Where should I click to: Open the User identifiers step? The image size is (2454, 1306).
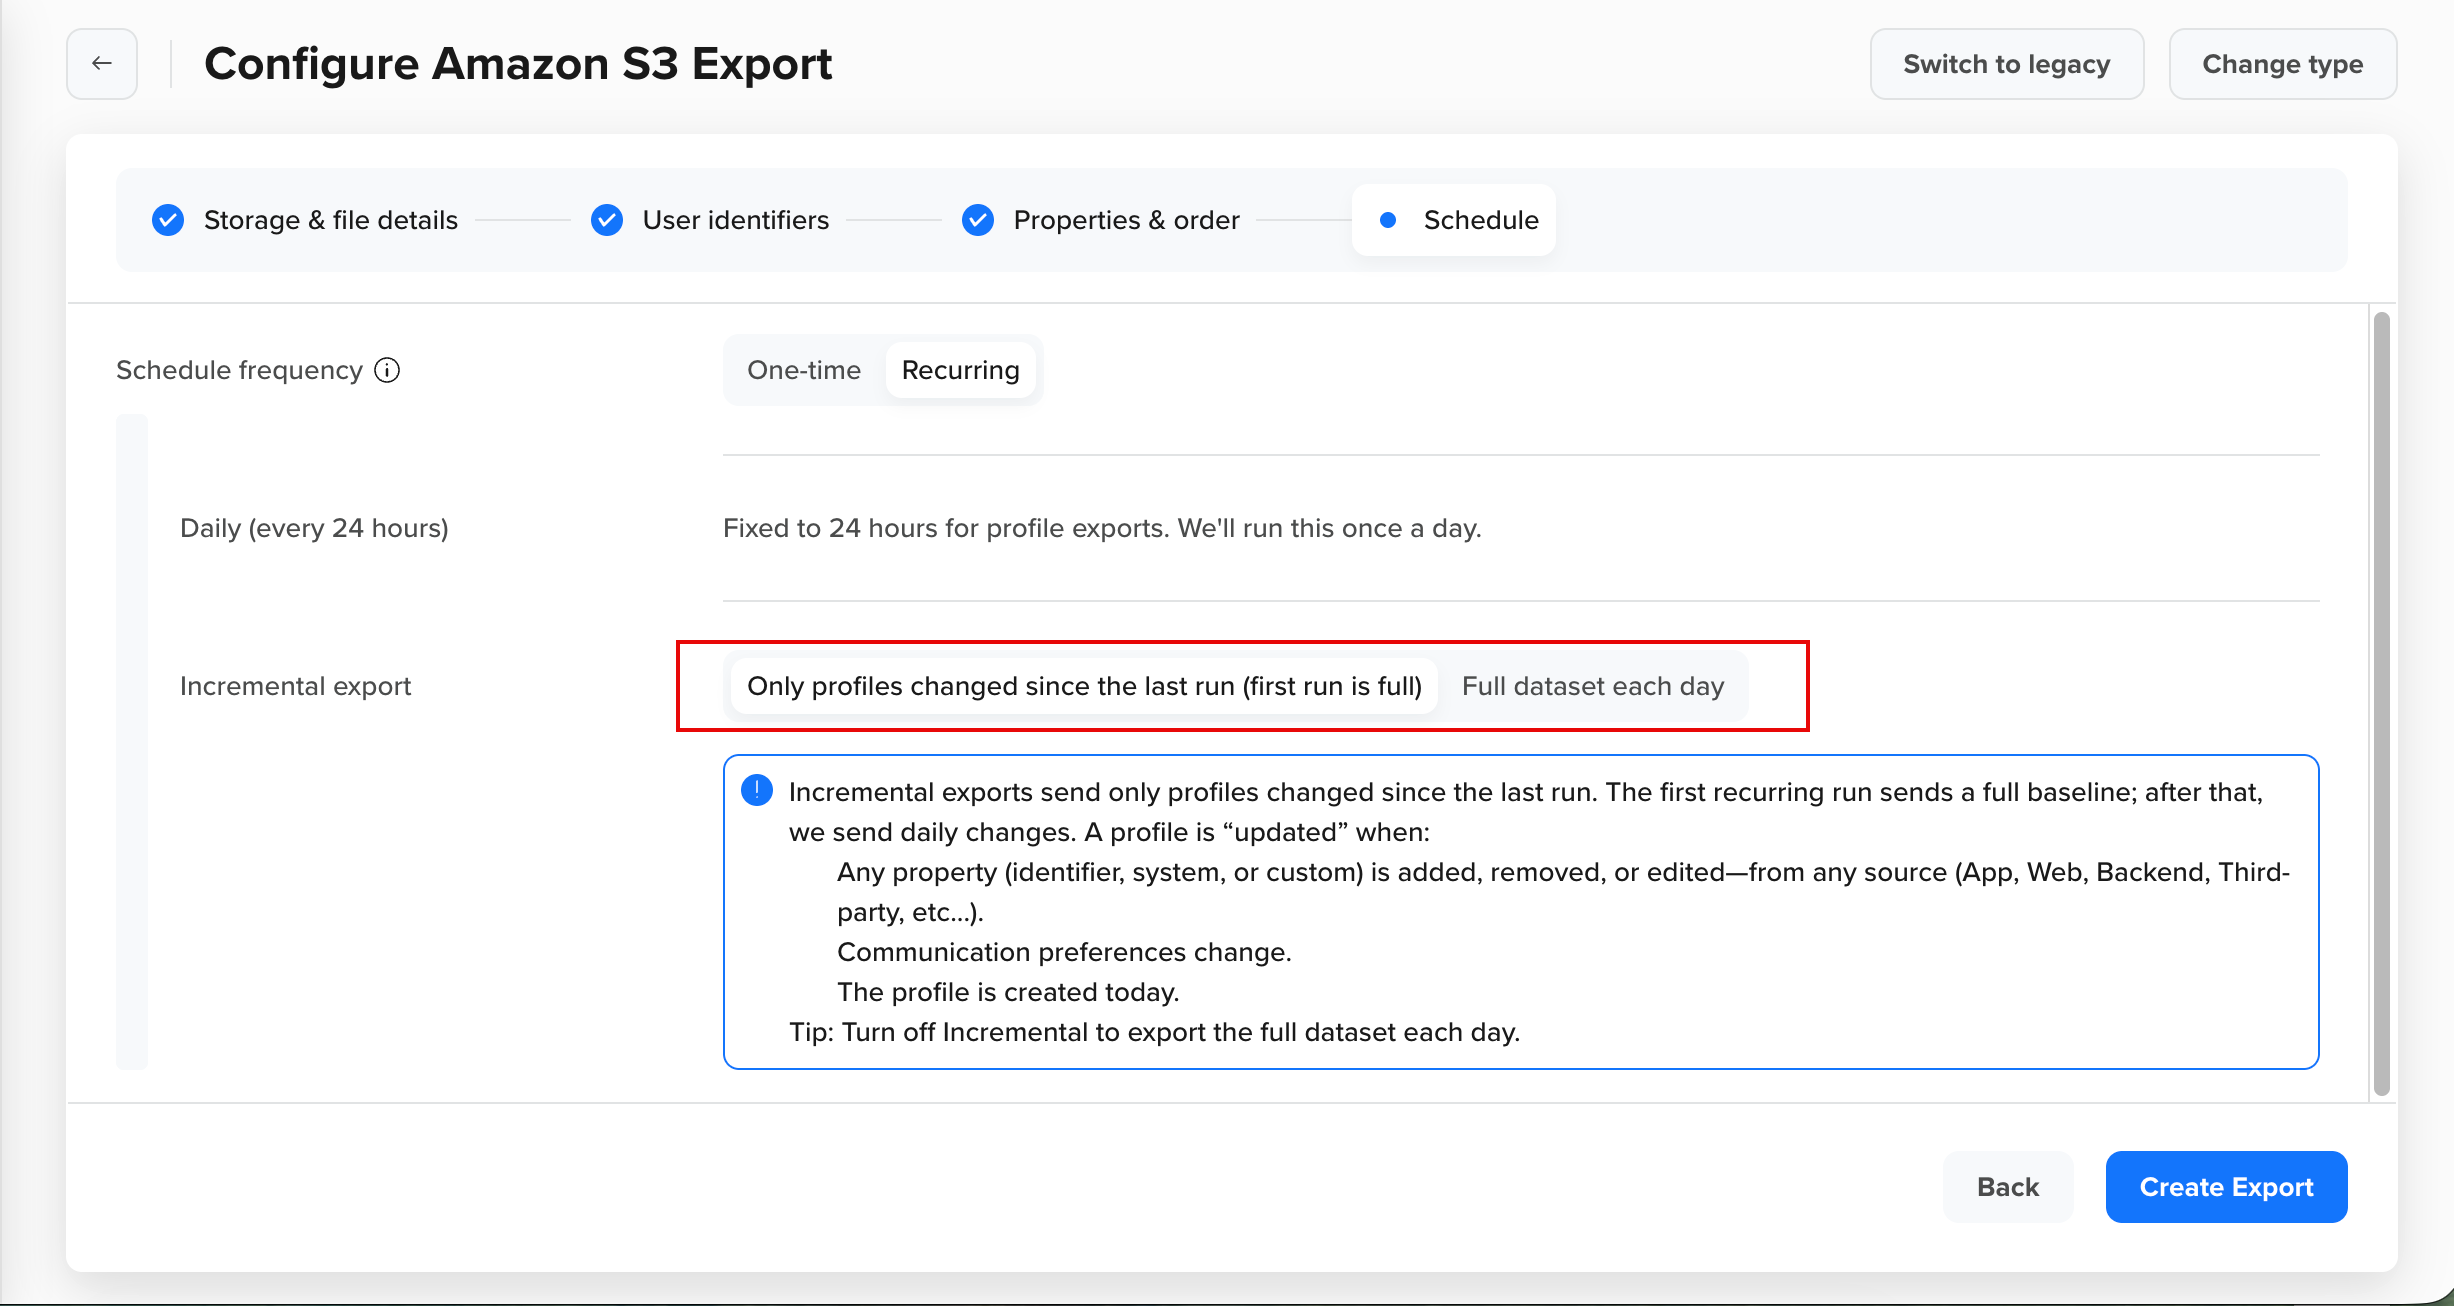736,220
